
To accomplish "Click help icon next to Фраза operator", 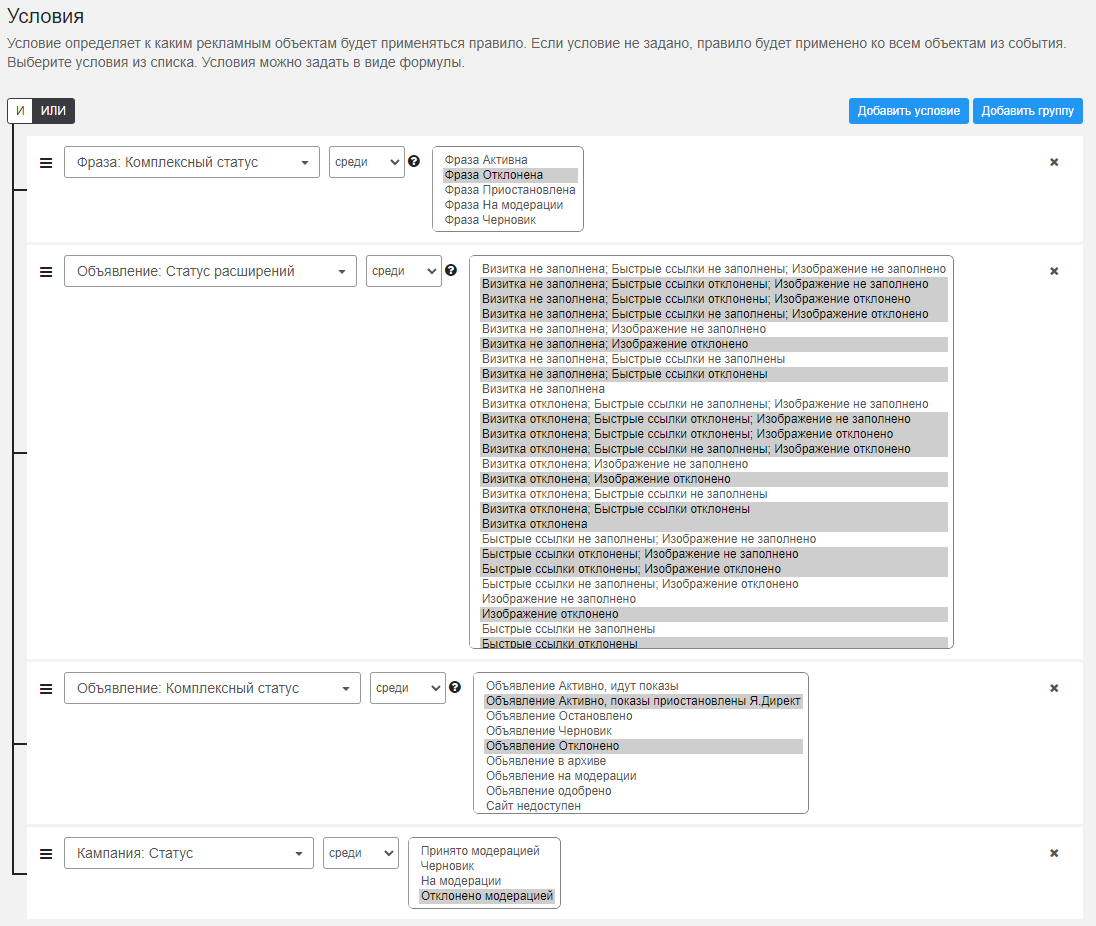I will click(414, 161).
